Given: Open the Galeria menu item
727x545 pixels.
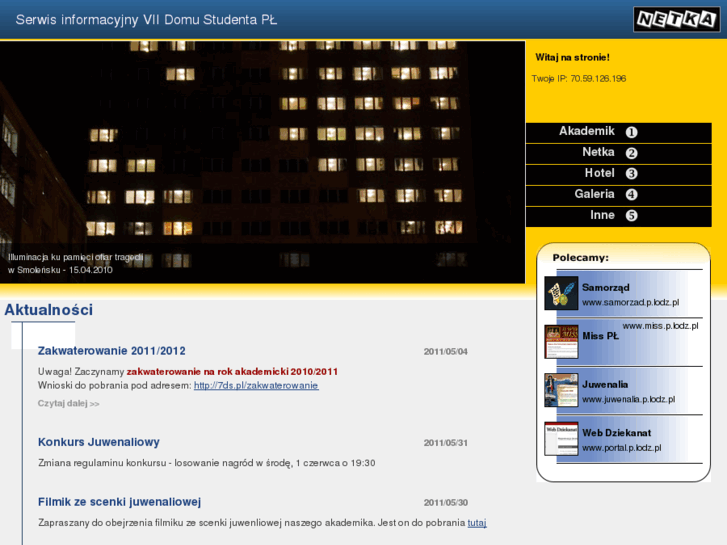Looking at the screenshot, I should (619, 195).
